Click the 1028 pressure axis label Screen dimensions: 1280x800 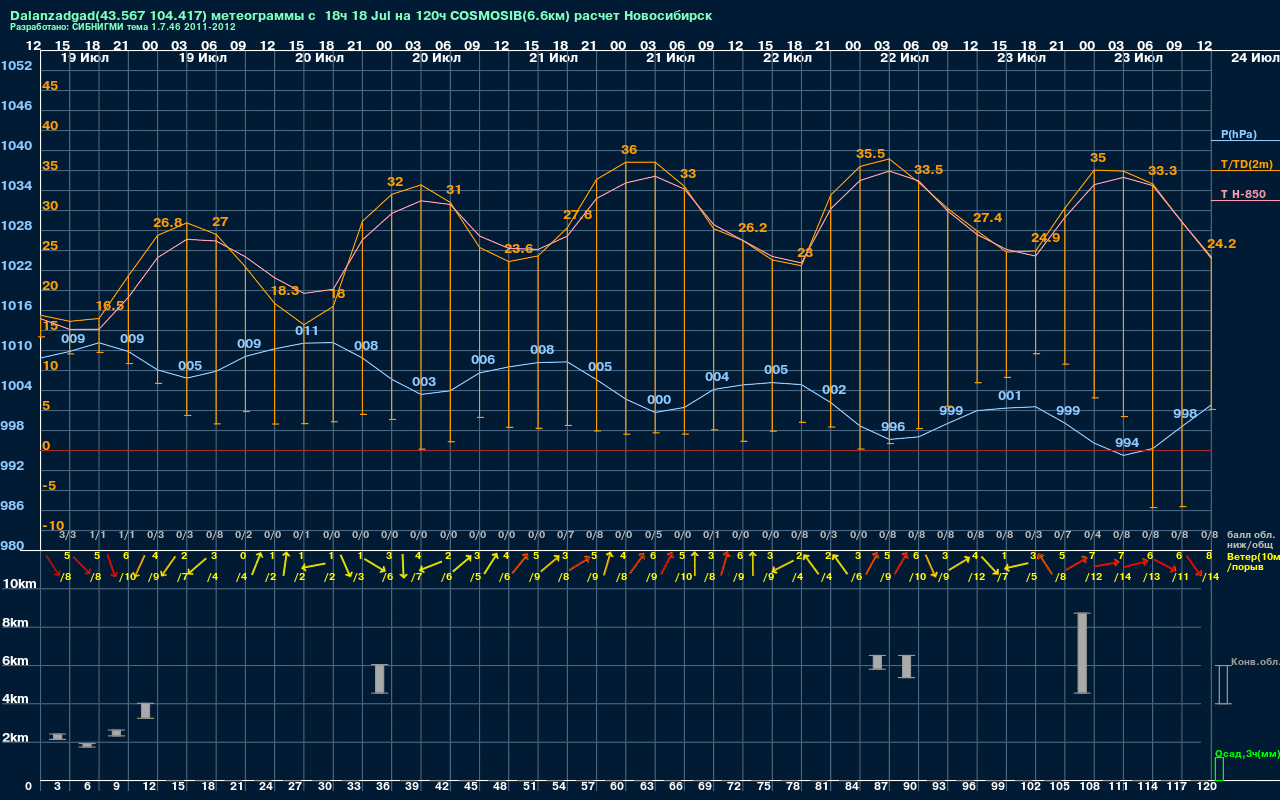coord(17,226)
